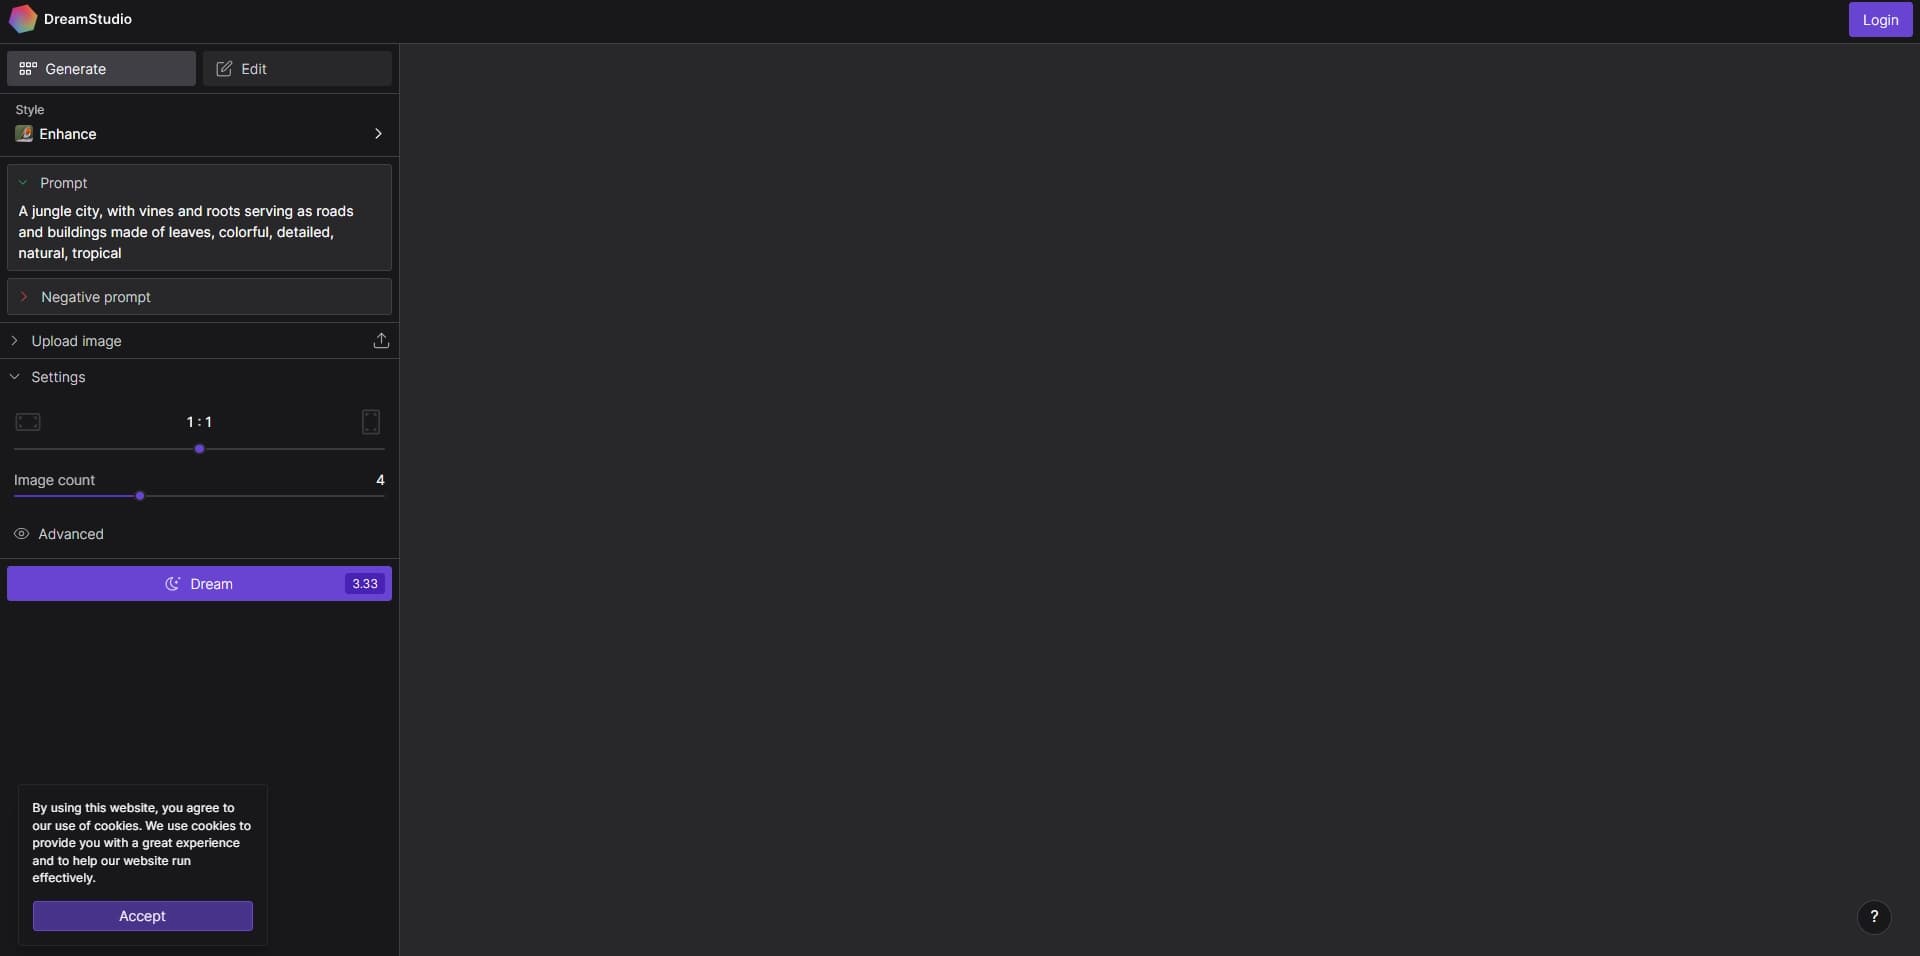Accept the cookies notice
The image size is (1920, 956).
coord(142,916)
